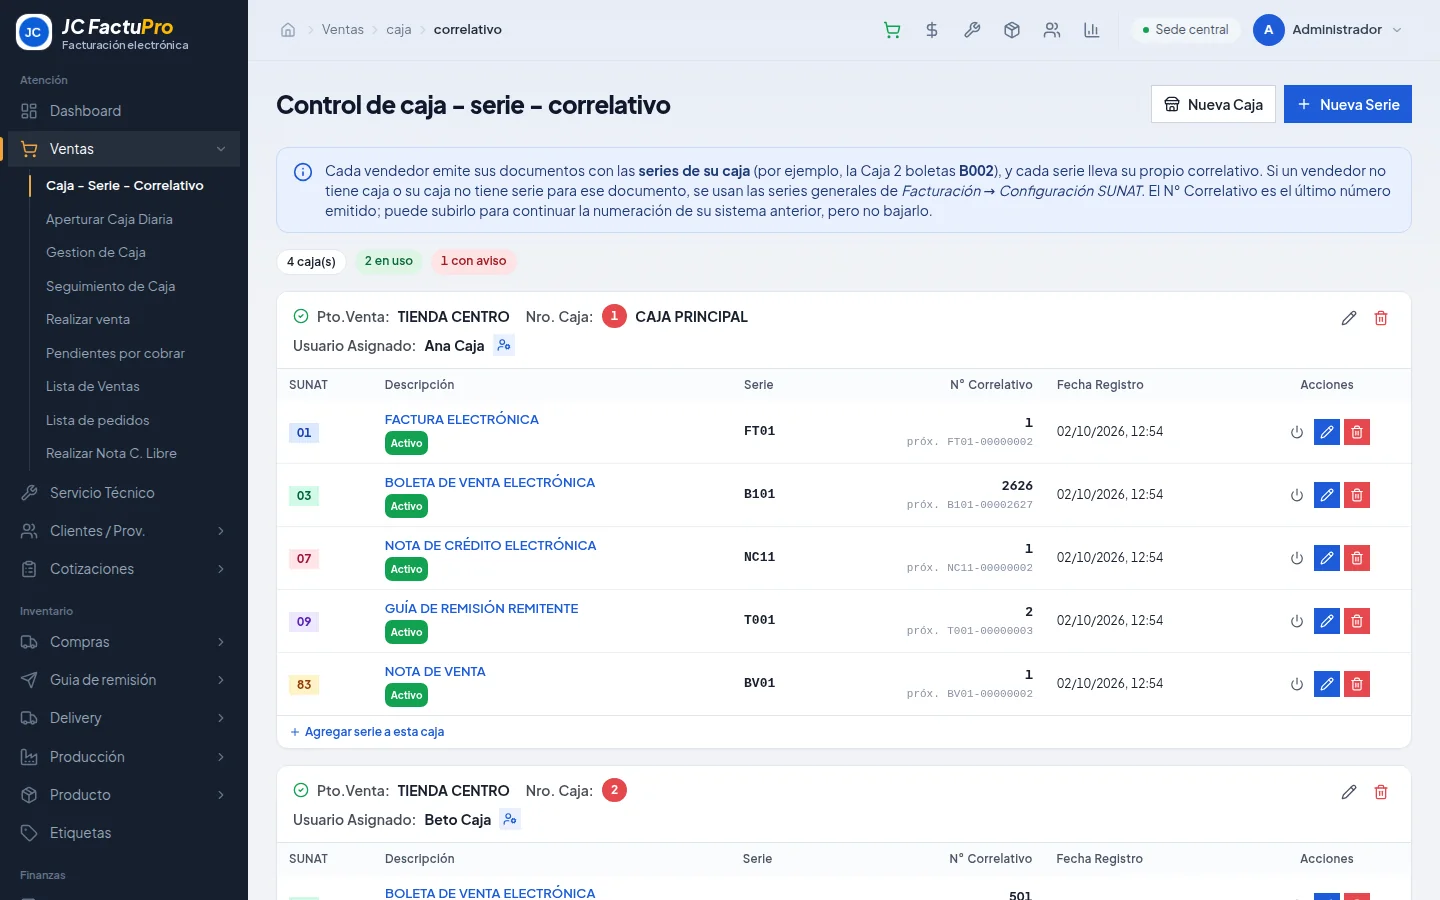Delete Caja 2 with trash icon
The image size is (1440, 900).
[x=1381, y=792]
